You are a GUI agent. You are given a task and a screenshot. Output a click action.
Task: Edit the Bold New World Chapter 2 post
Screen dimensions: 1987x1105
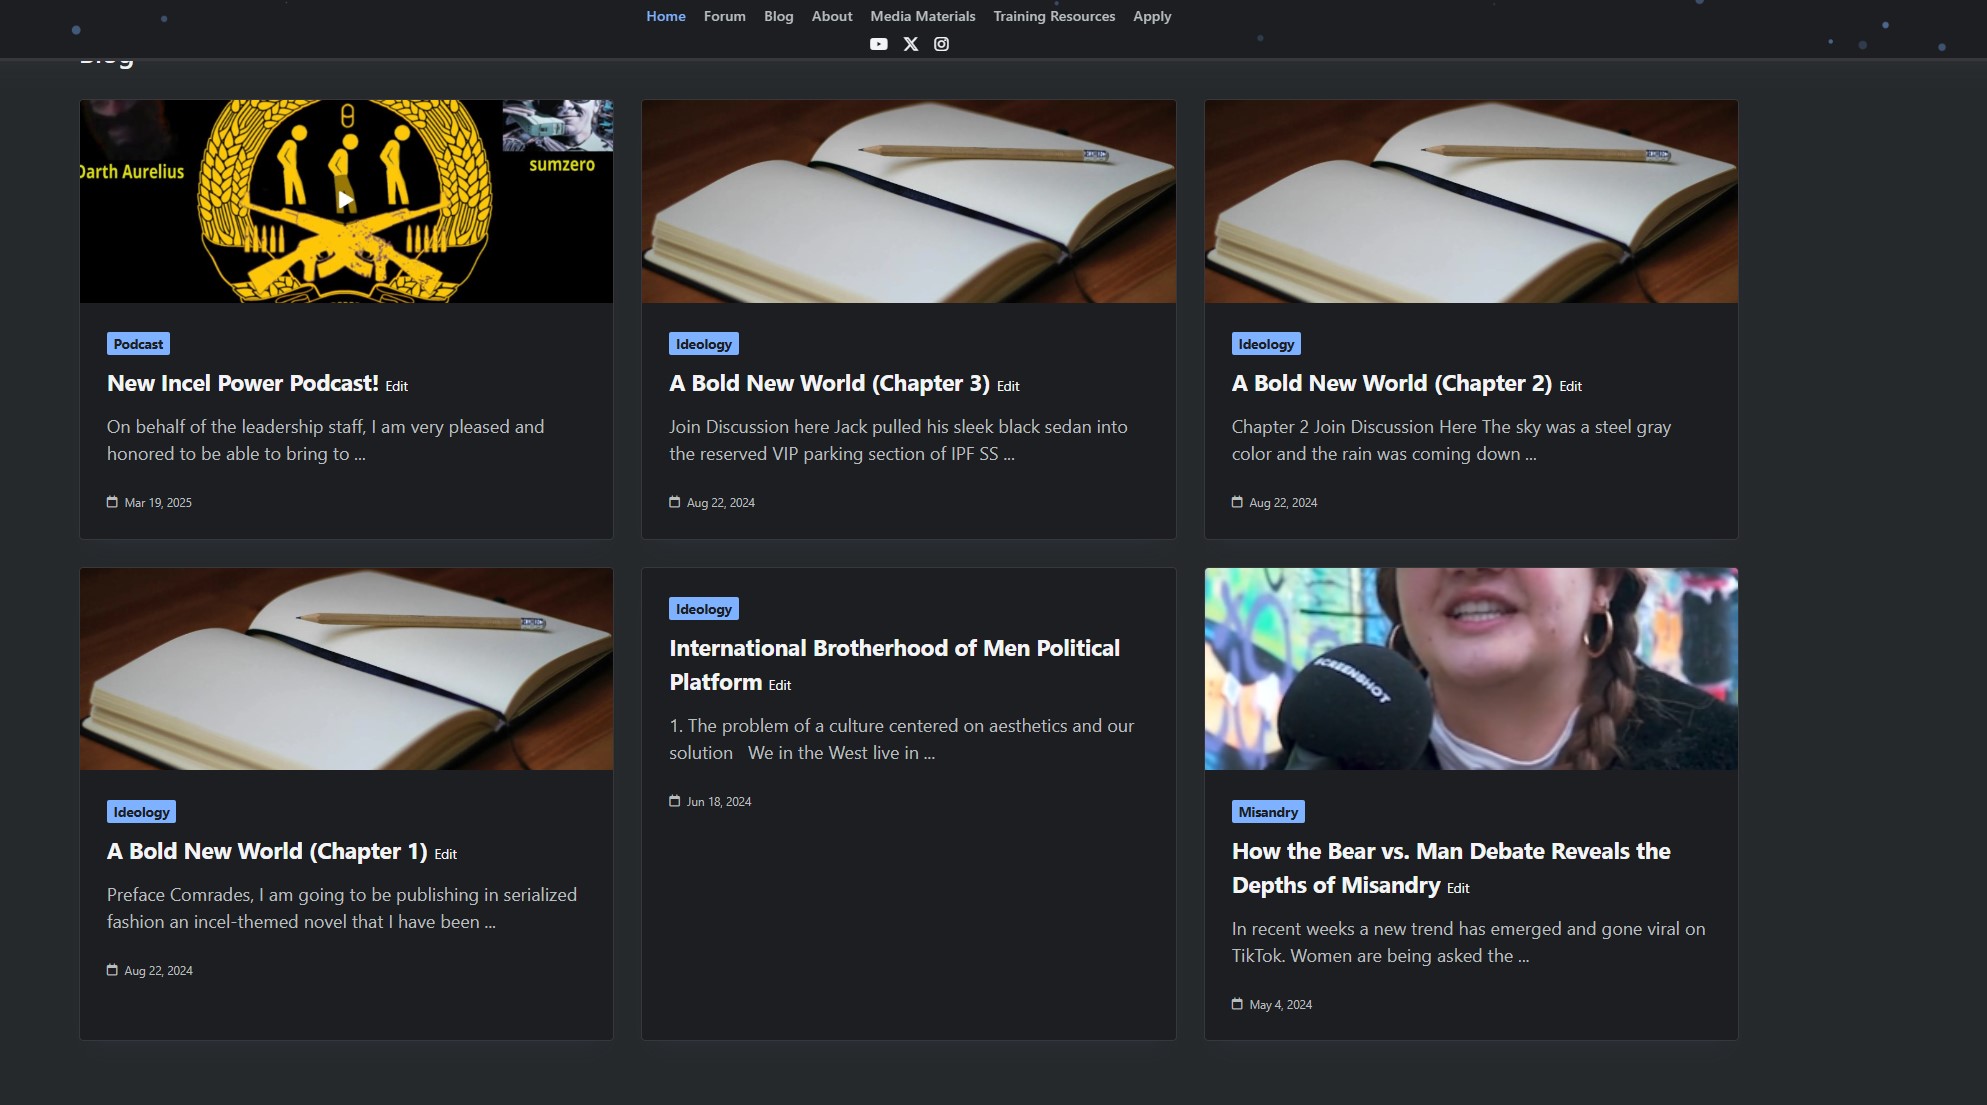pyautogui.click(x=1570, y=386)
